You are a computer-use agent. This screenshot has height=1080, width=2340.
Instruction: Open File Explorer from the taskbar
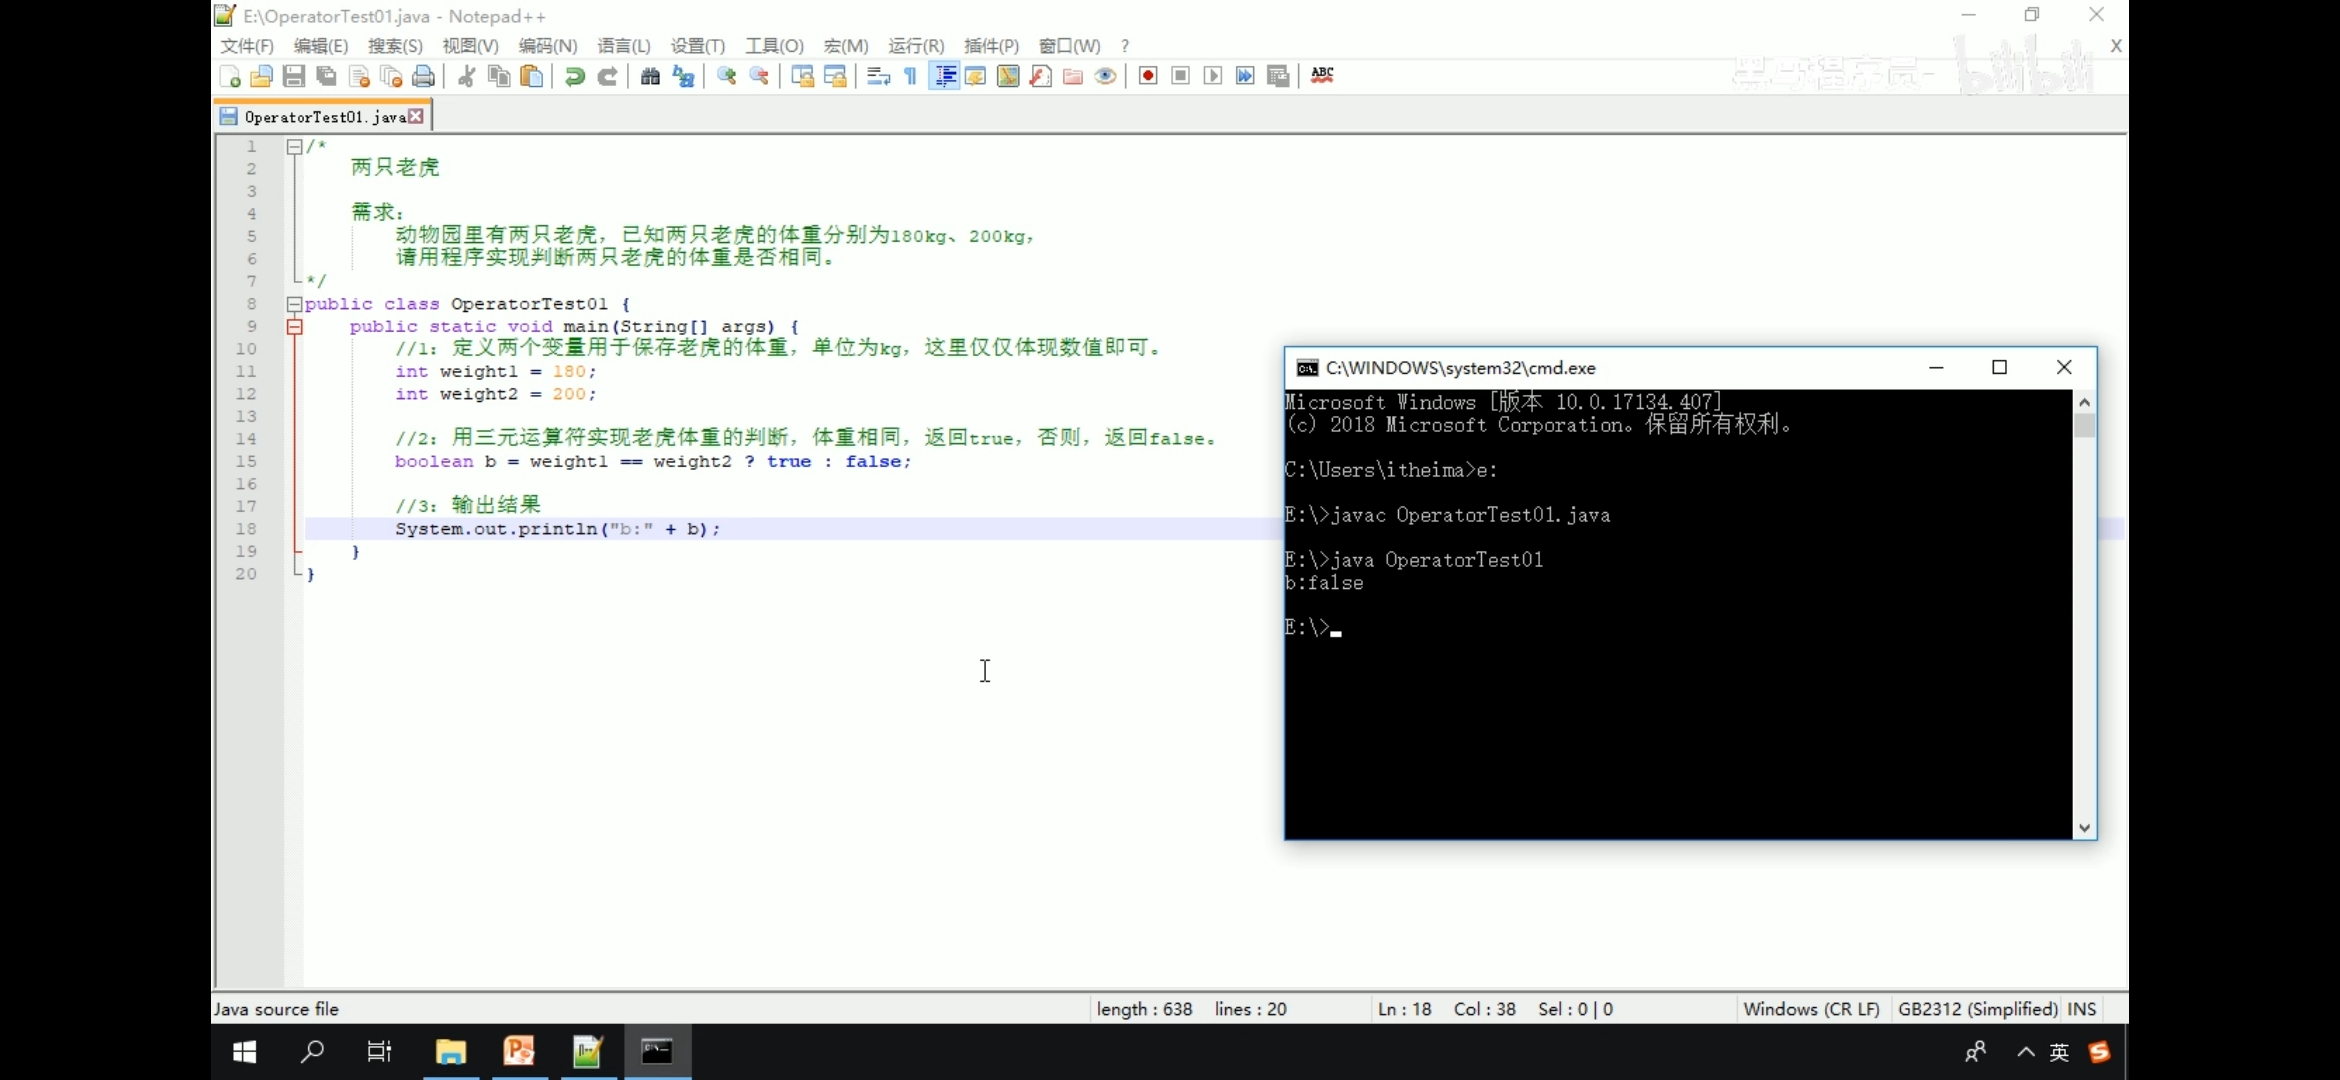451,1052
